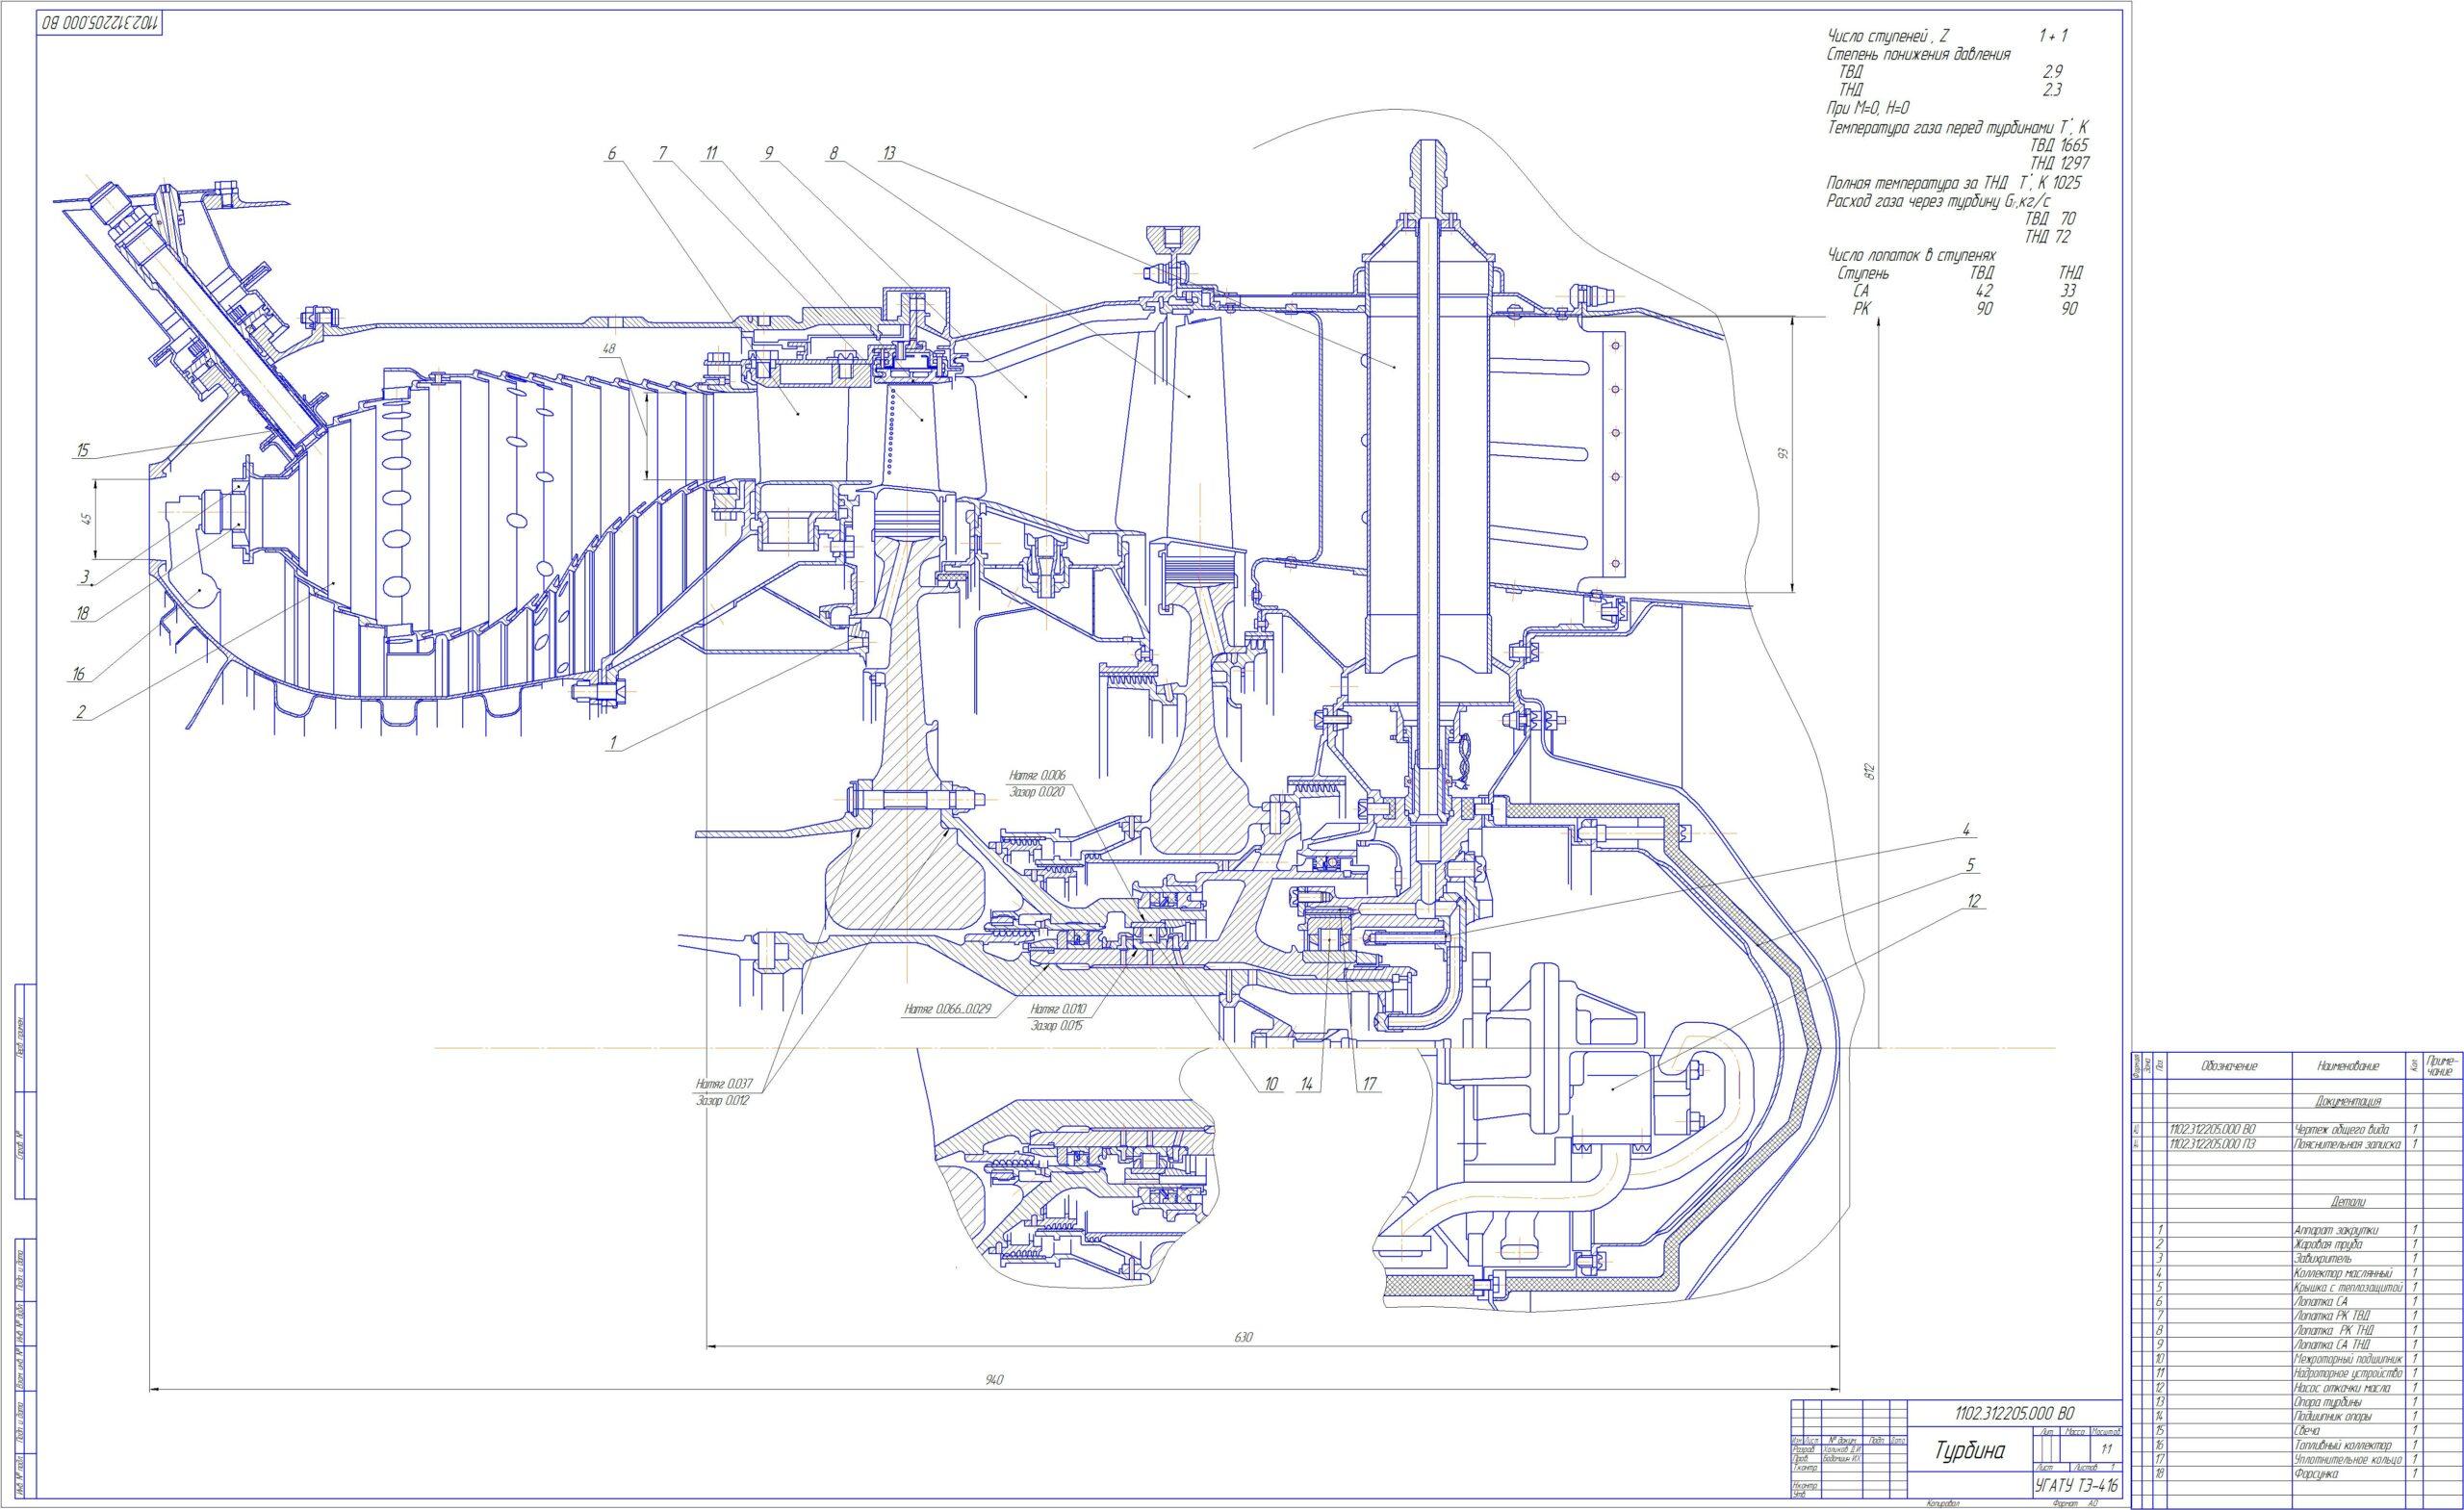Select callout number 13 at the top
This screenshot has width=2464, height=1510.
[x=889, y=153]
